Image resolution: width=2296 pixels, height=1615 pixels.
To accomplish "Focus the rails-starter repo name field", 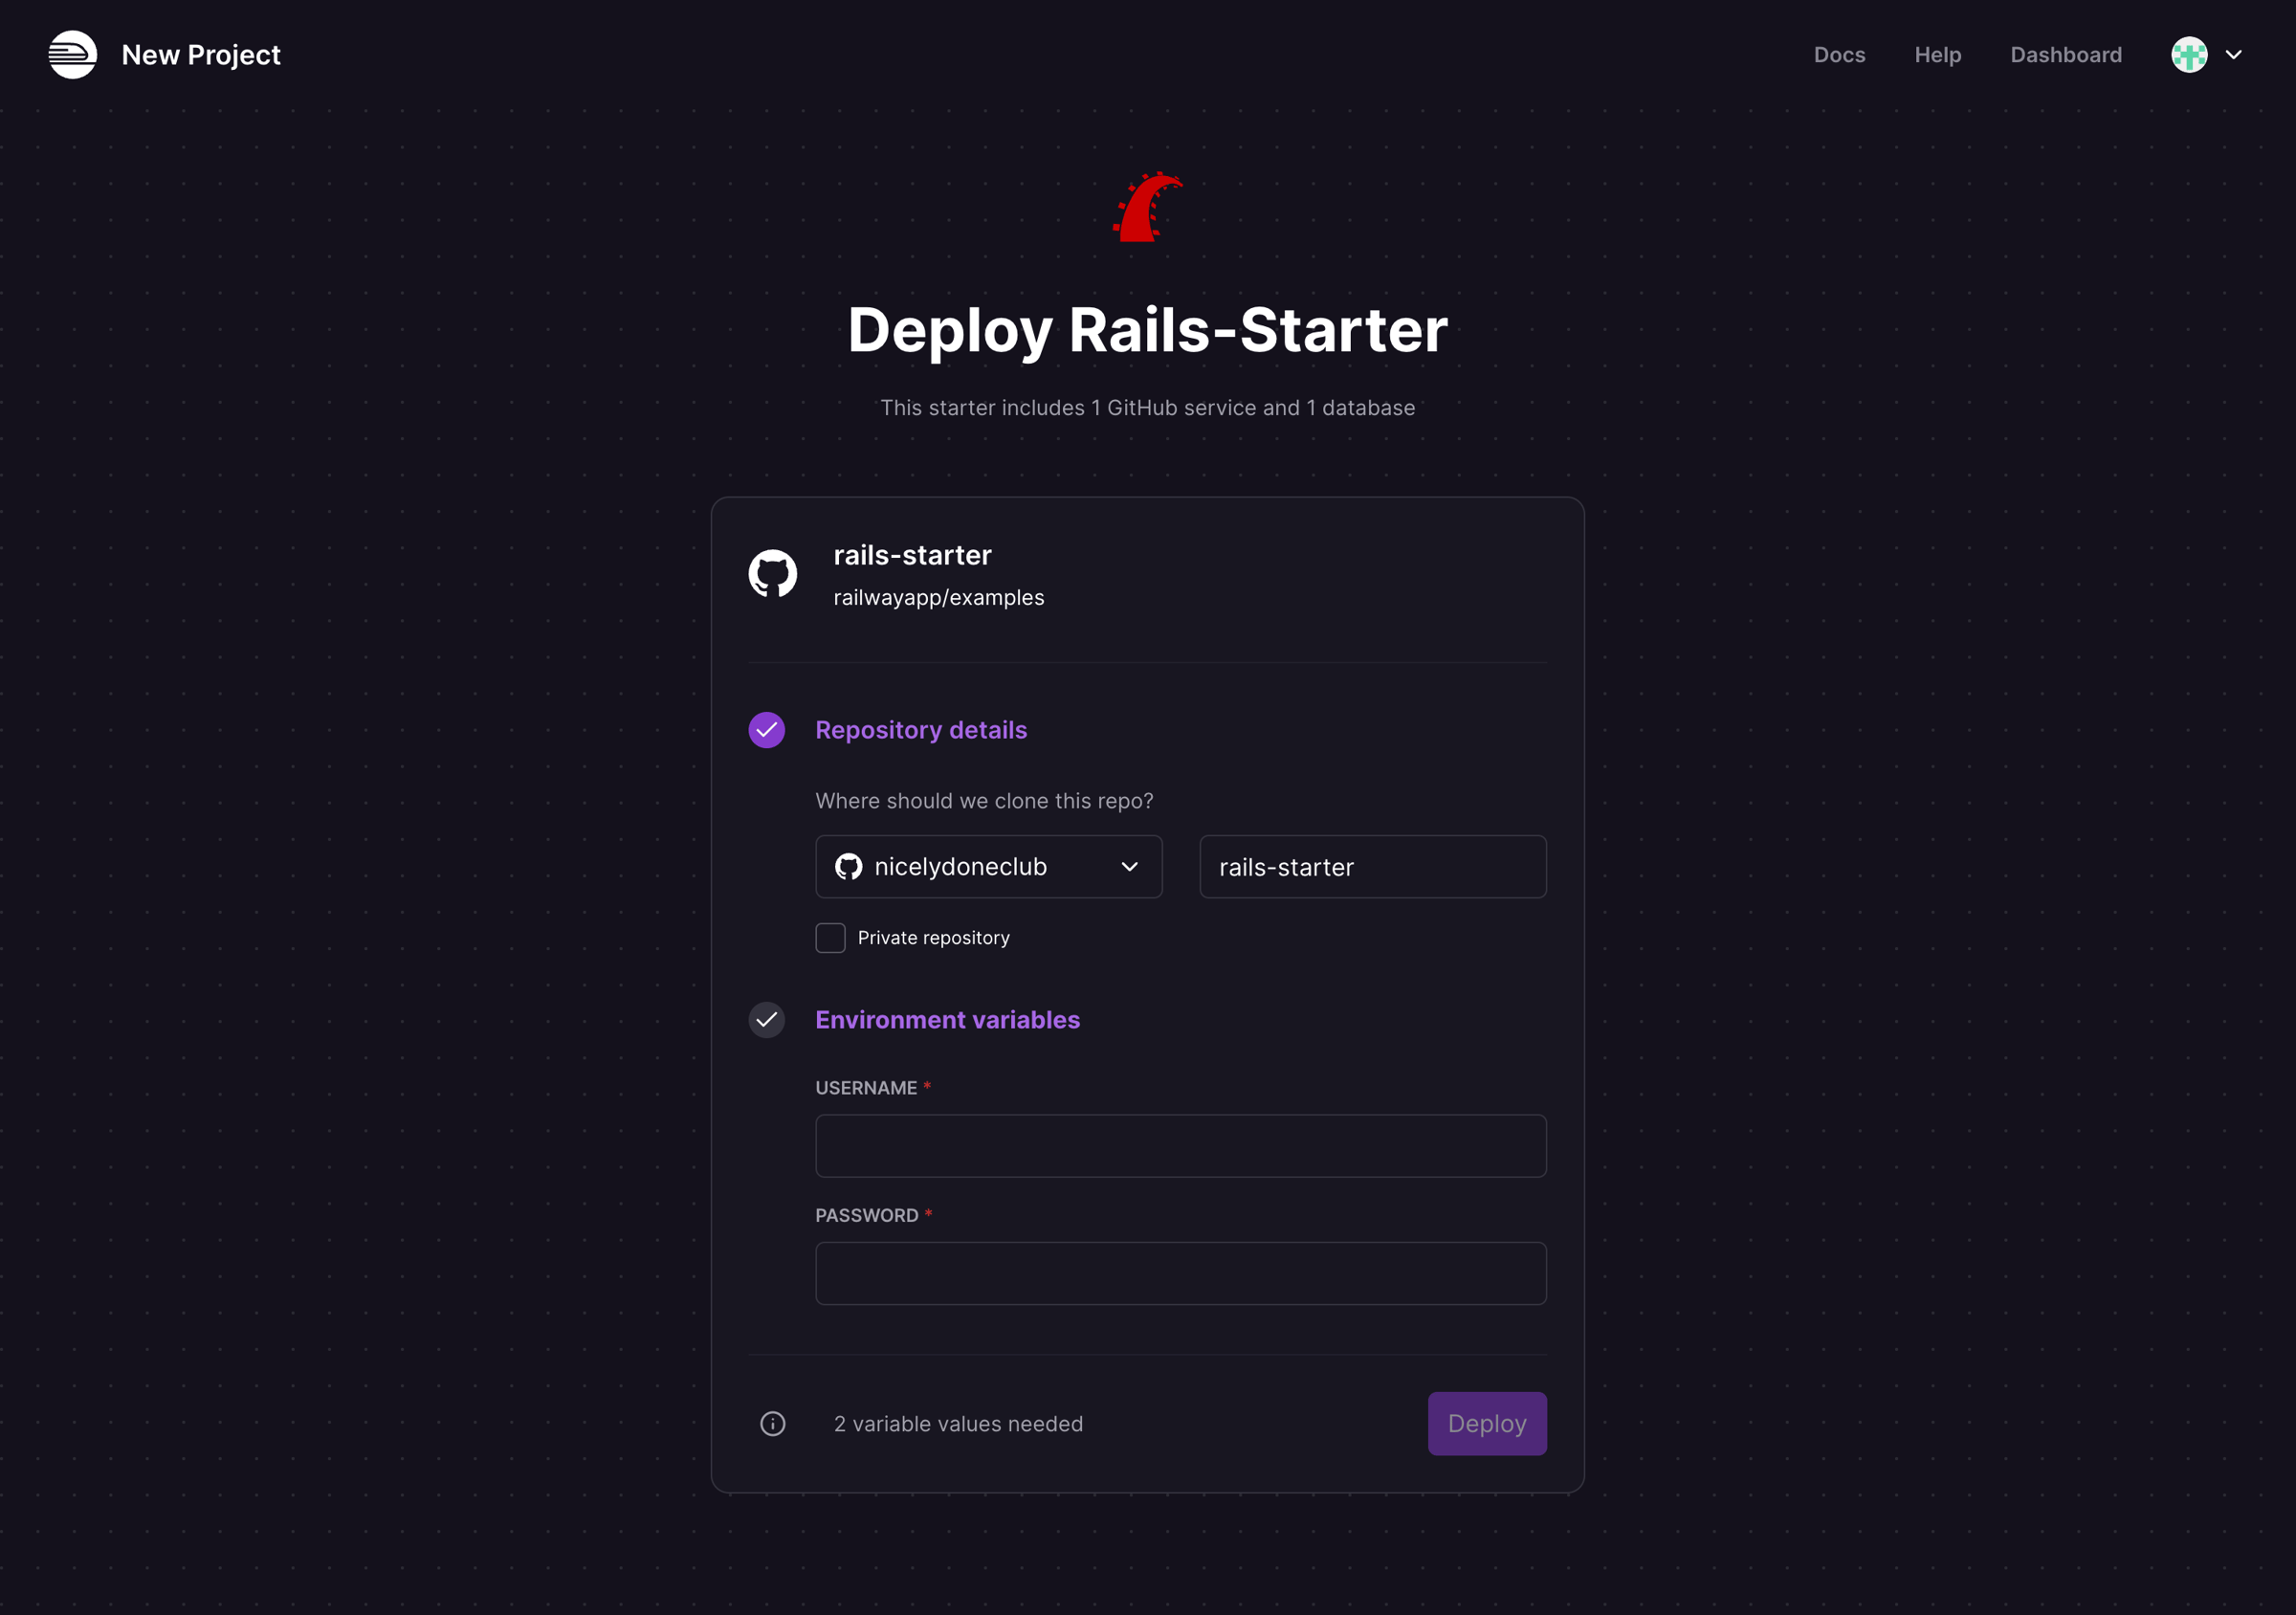I will 1373,867.
